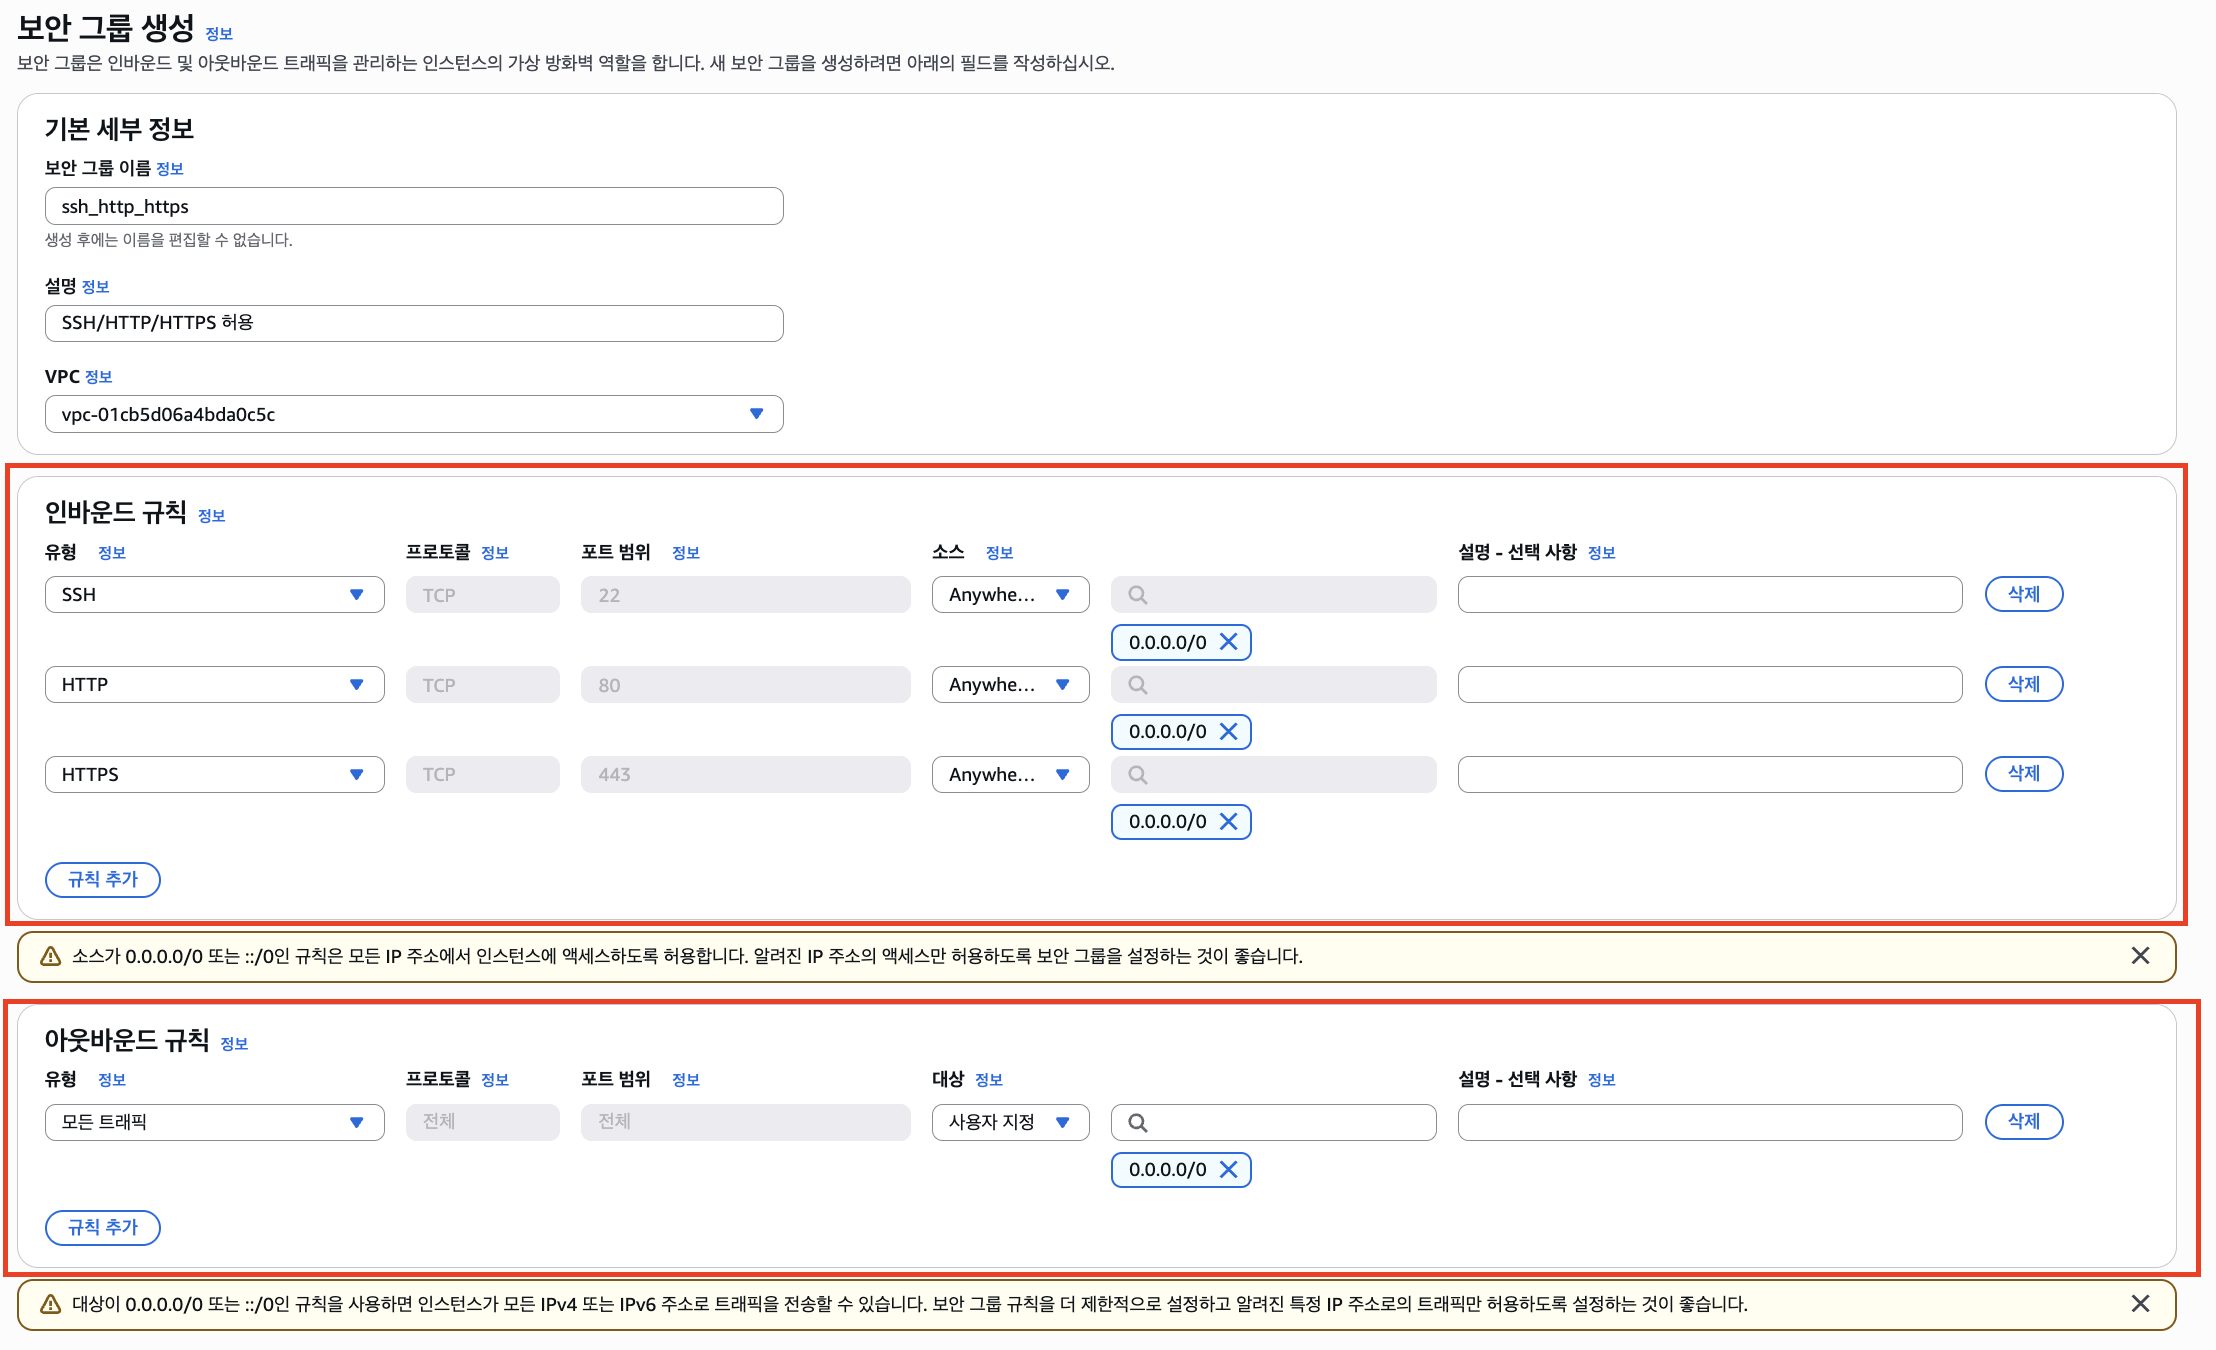Click the security group name input field

click(x=413, y=207)
